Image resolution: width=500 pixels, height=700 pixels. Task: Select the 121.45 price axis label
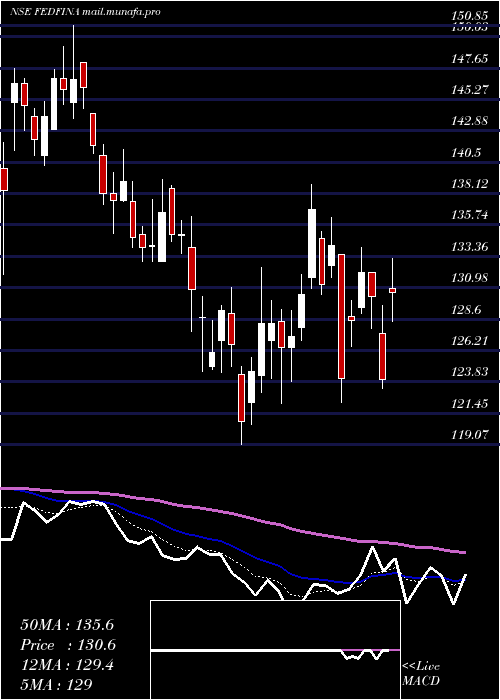pos(469,404)
